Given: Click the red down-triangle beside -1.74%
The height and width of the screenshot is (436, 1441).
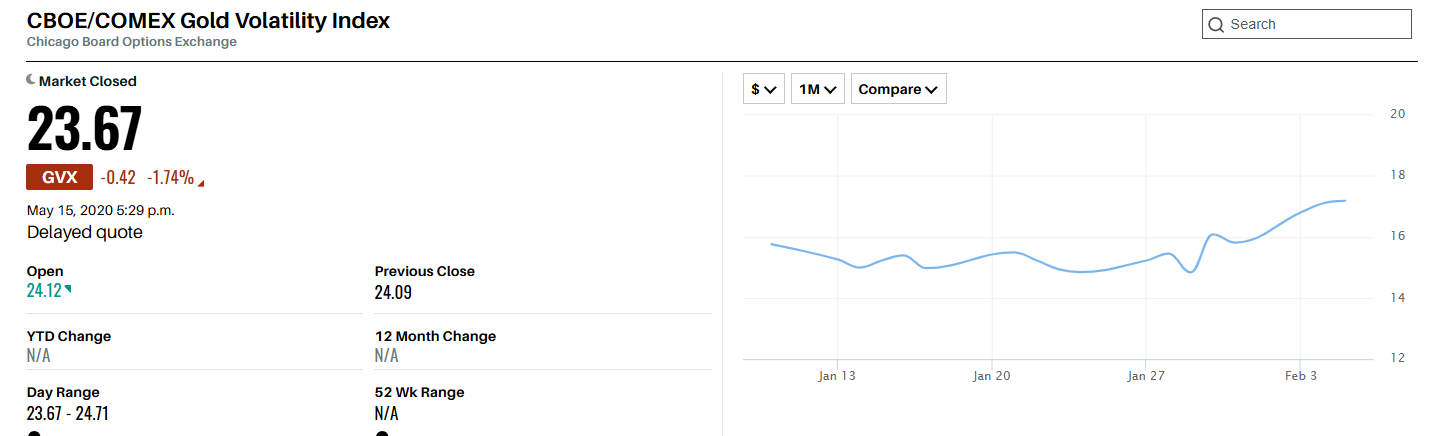Looking at the screenshot, I should click(202, 183).
